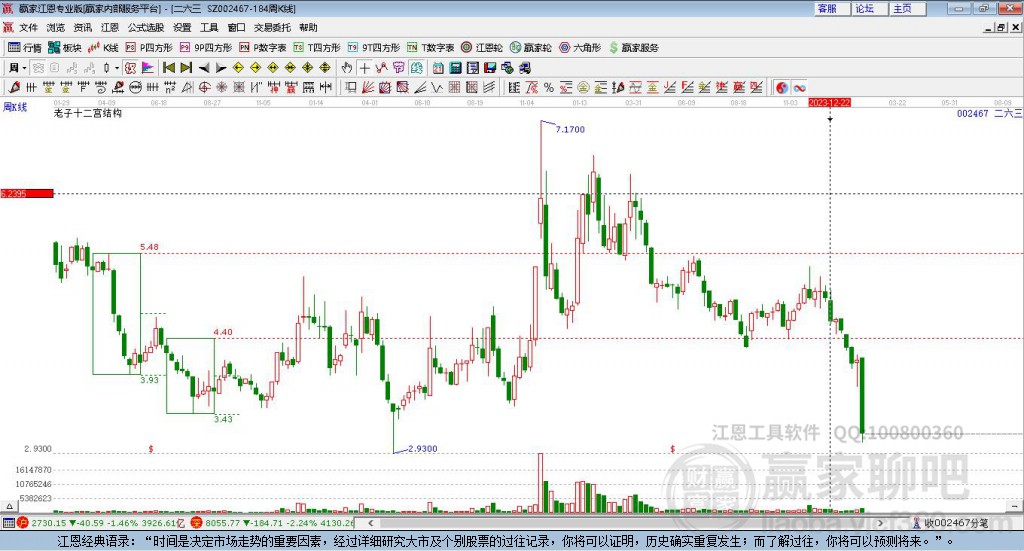Open the T数字表 tool
The height and width of the screenshot is (551, 1024).
pyautogui.click(x=430, y=48)
